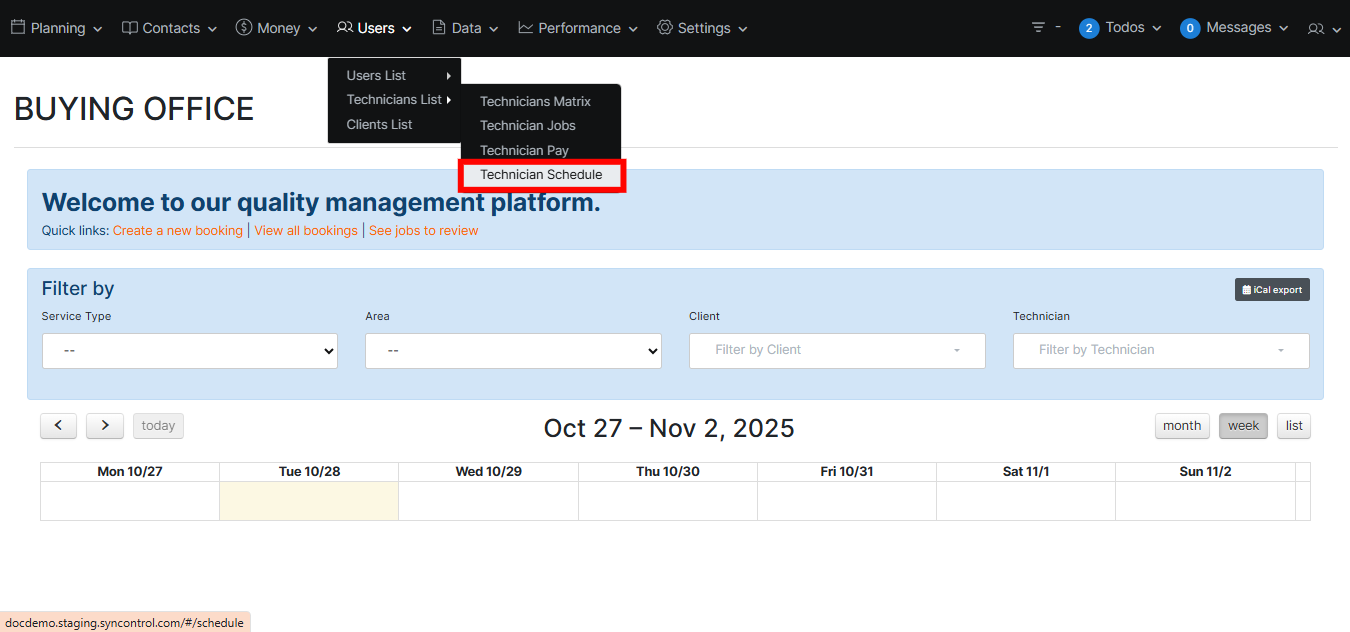
Task: Click the Filter by Client field
Action: [x=837, y=351]
